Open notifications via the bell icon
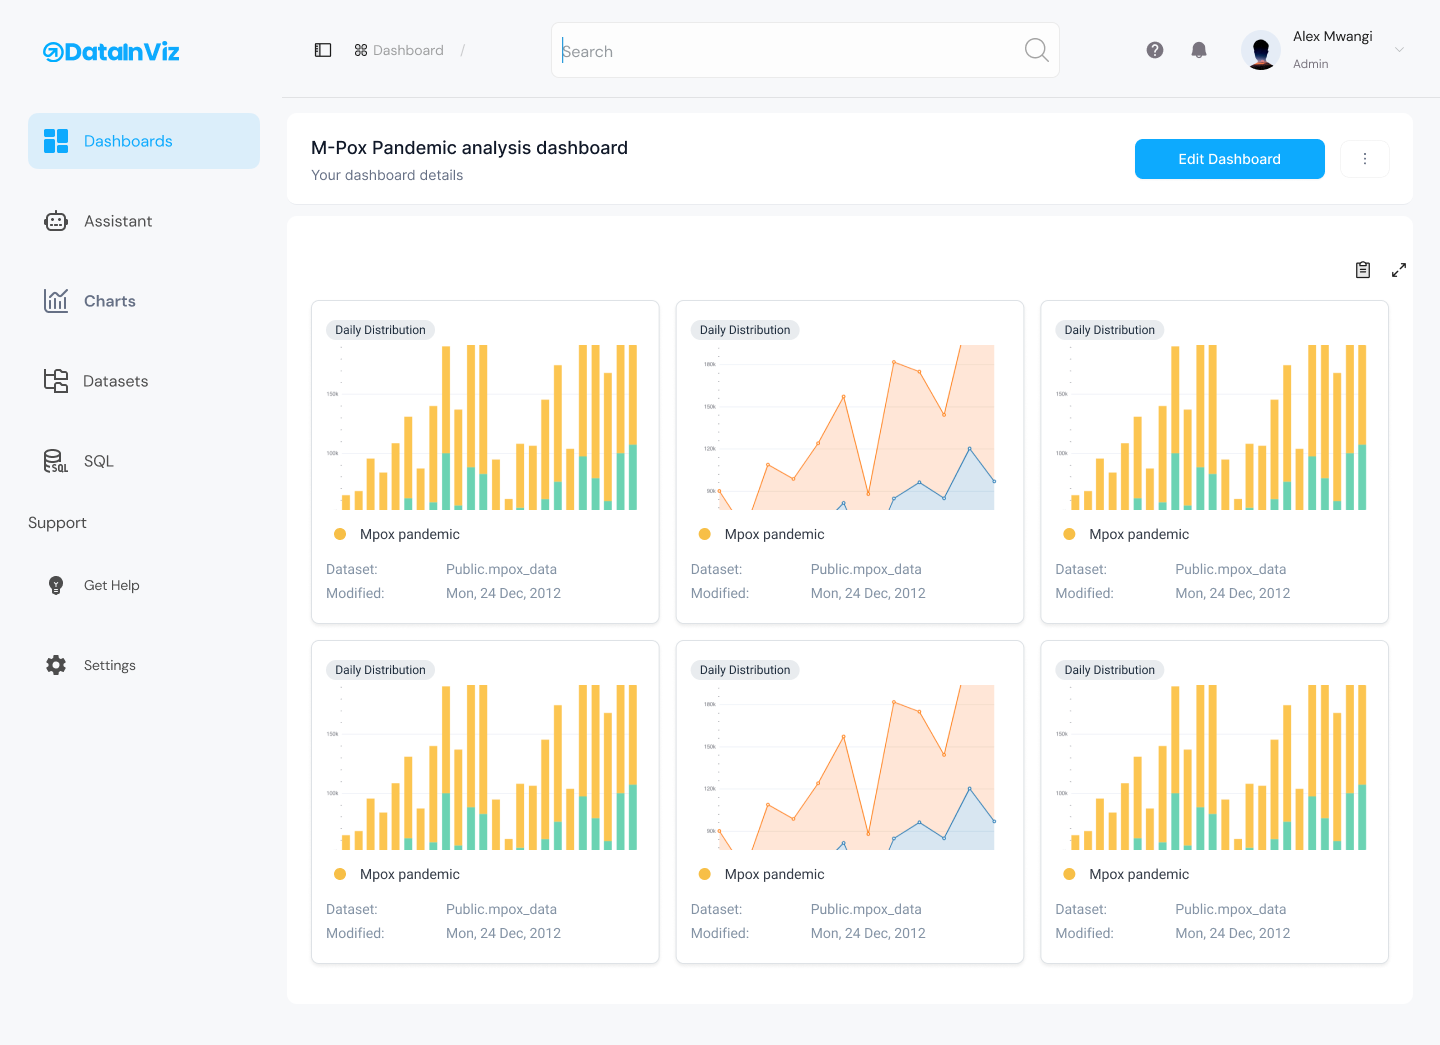This screenshot has width=1440, height=1045. point(1198,49)
